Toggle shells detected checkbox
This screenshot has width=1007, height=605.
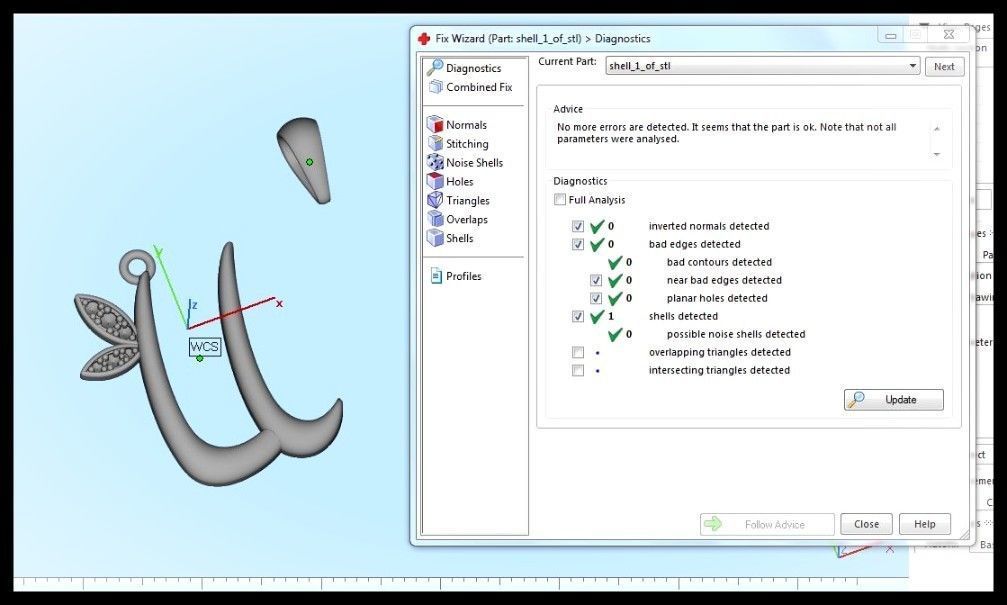pyautogui.click(x=578, y=316)
